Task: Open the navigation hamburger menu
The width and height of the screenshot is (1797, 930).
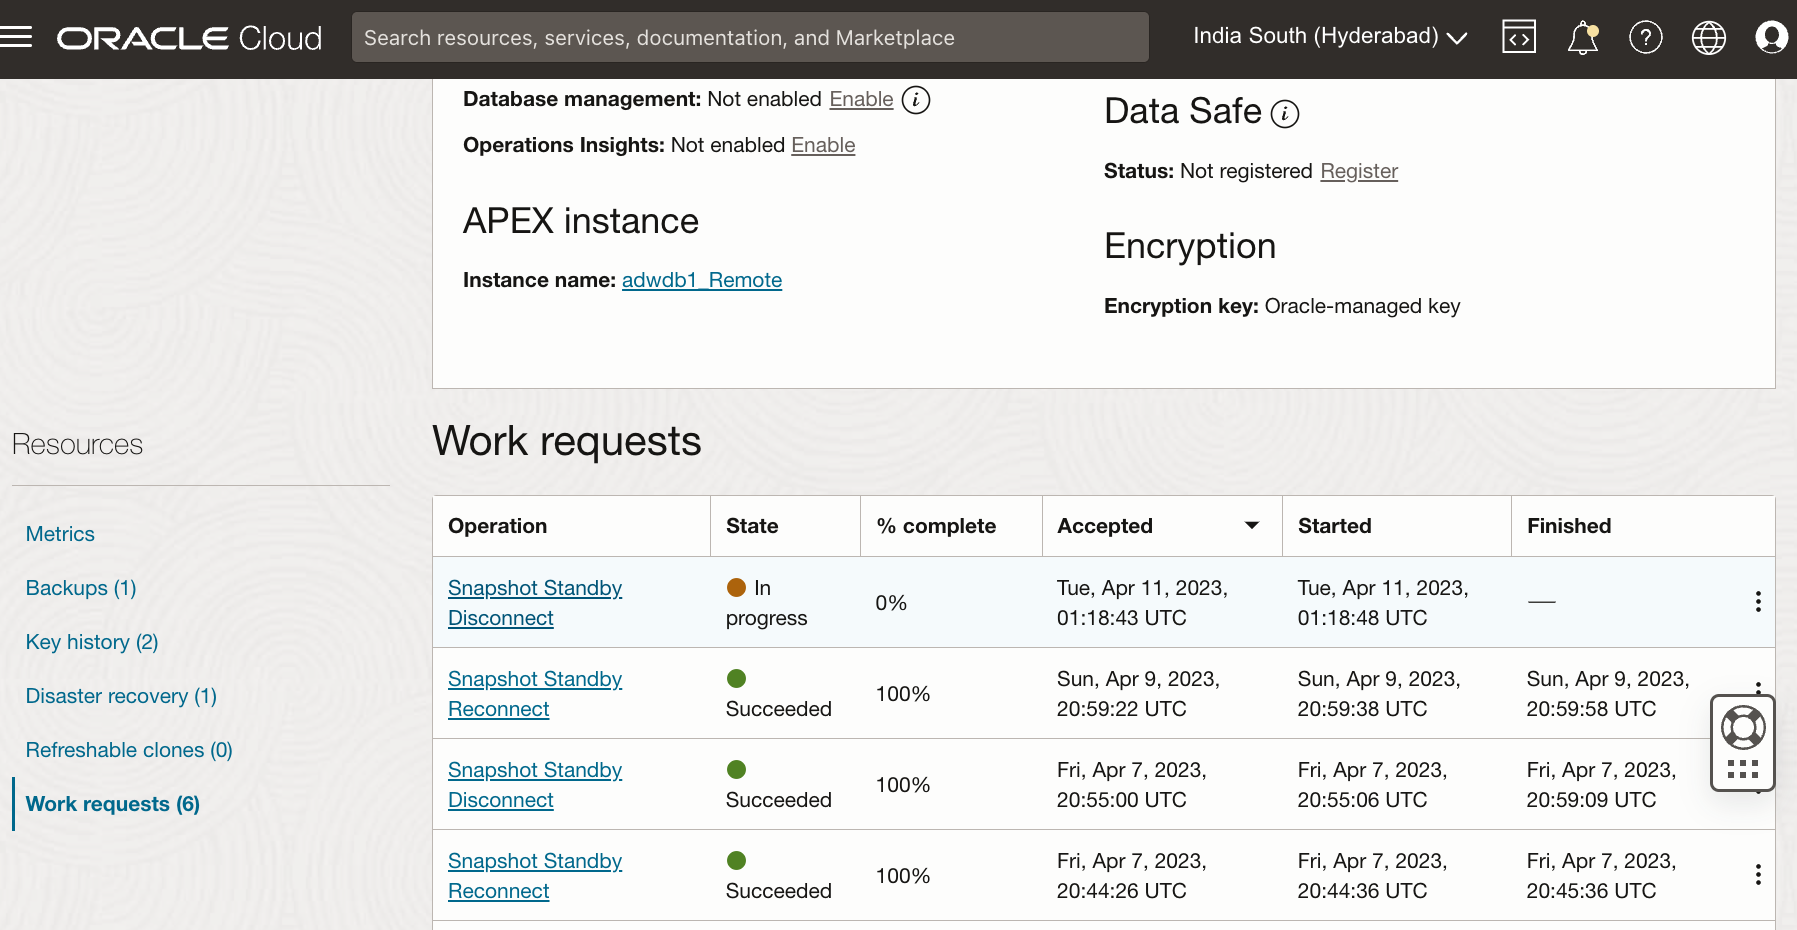Action: tap(18, 36)
